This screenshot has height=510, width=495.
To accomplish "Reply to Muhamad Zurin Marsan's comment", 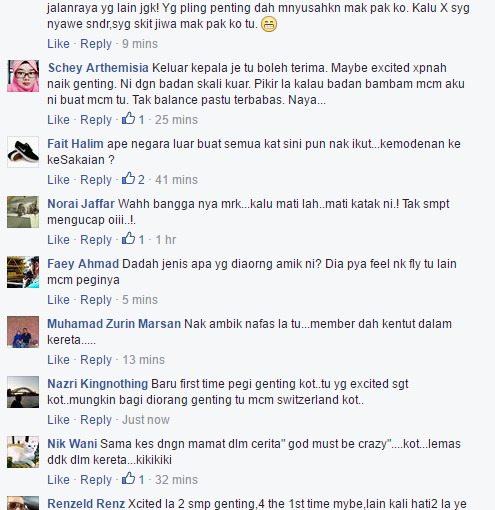I will [96, 360].
